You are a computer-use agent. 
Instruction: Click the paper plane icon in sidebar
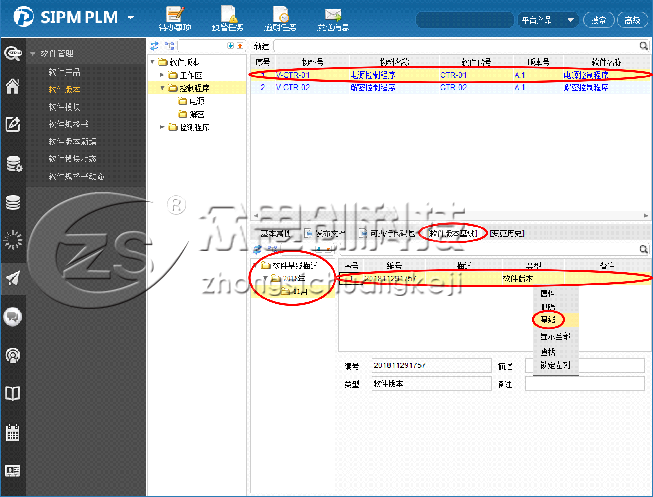point(13,279)
